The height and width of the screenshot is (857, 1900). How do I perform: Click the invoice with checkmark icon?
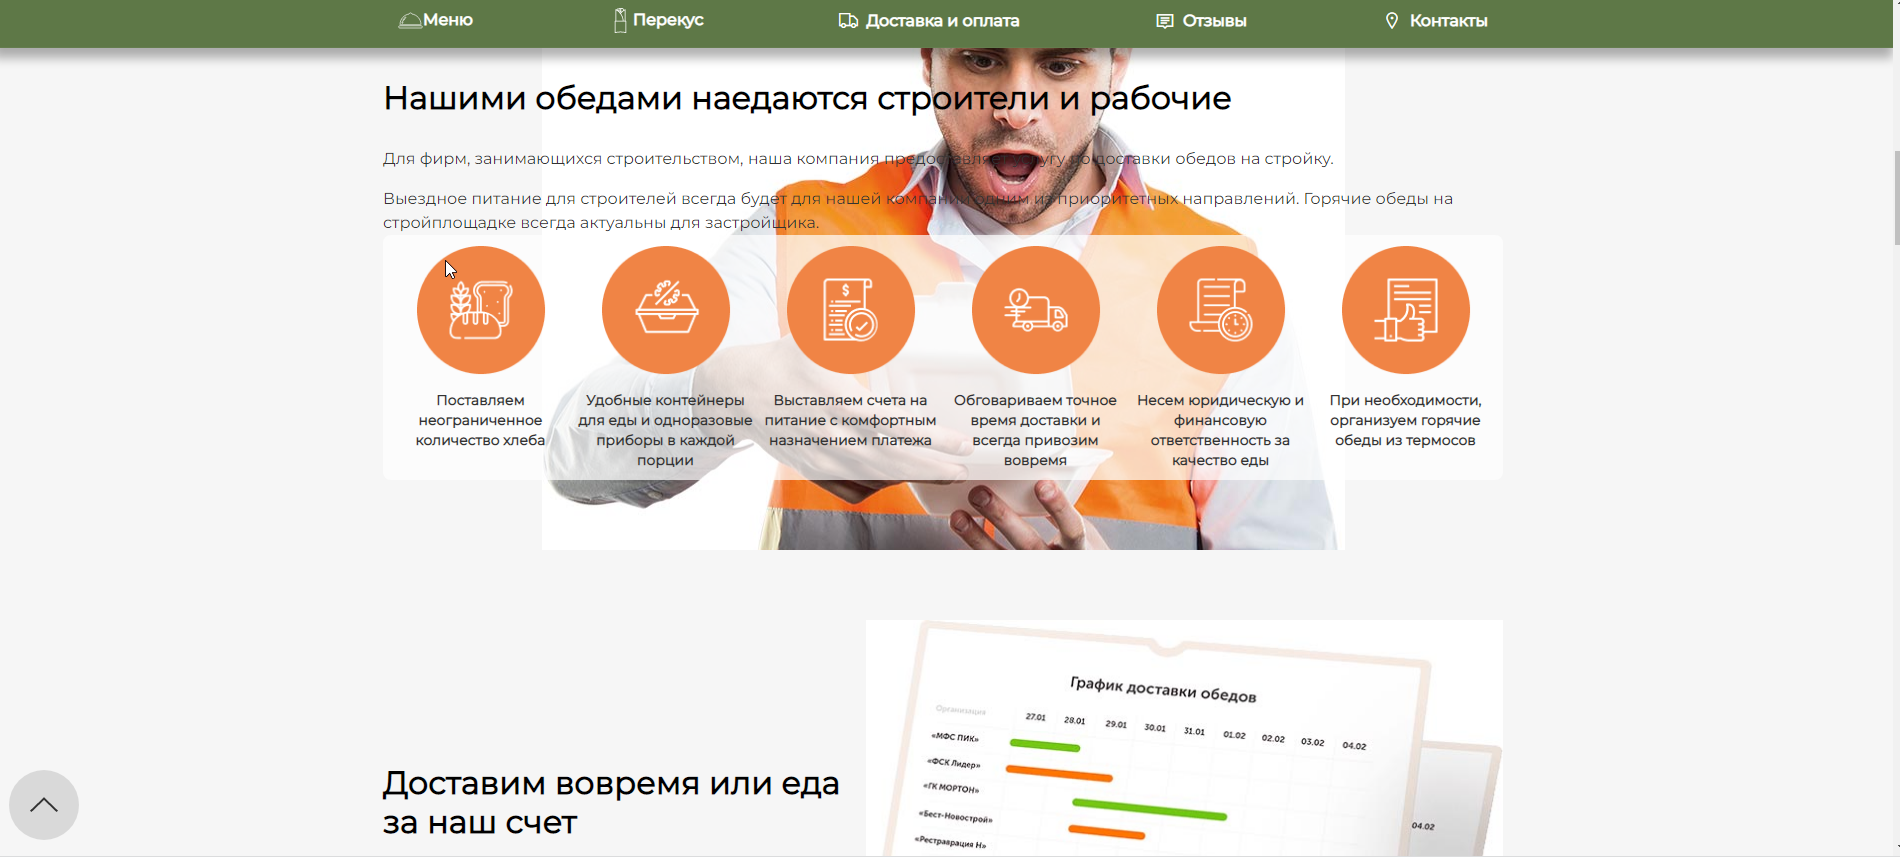850,310
